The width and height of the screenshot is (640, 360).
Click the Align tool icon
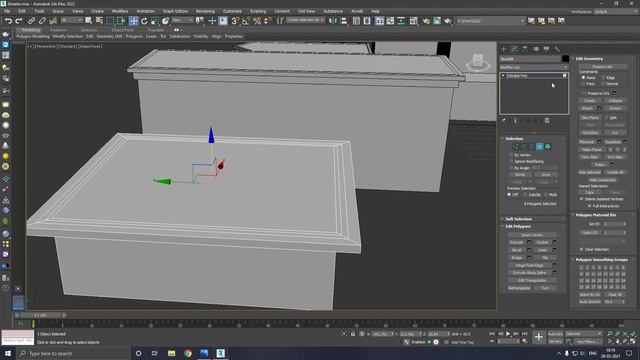coord(343,21)
